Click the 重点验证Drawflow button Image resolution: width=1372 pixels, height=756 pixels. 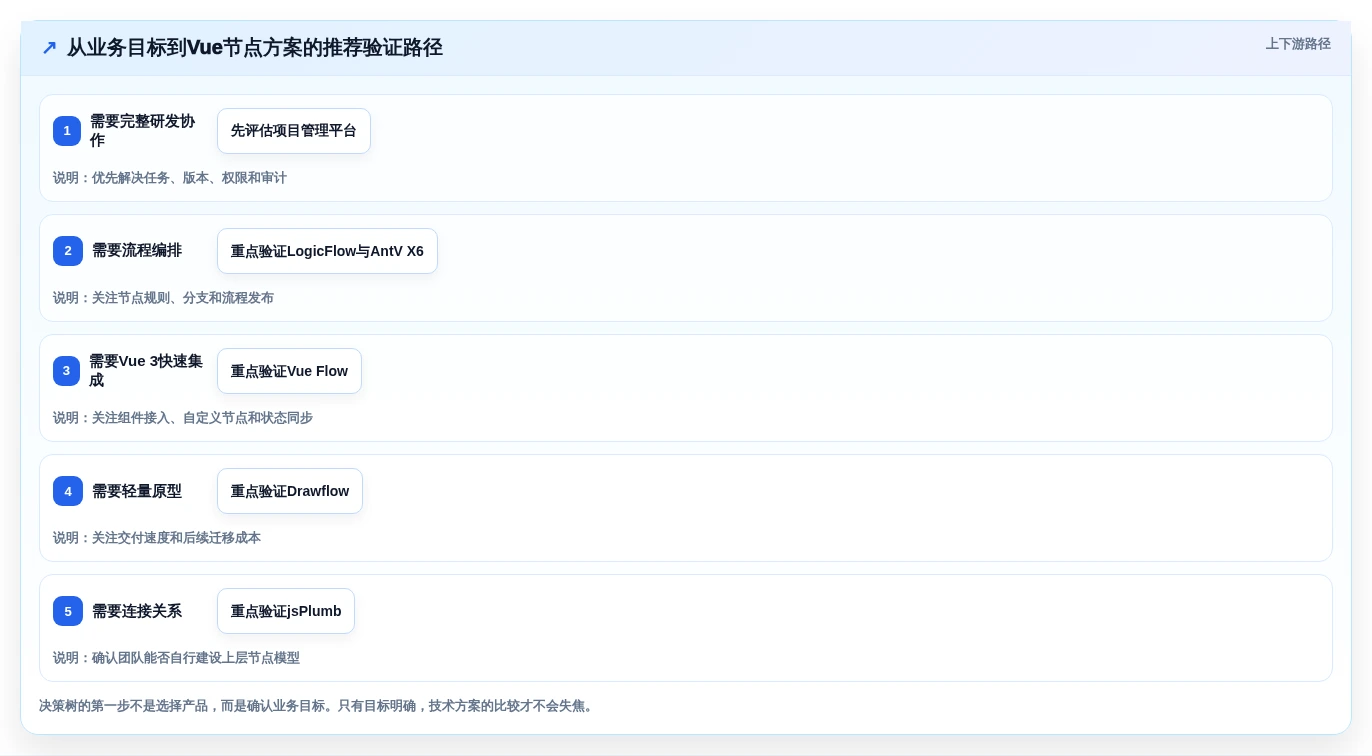click(x=290, y=491)
